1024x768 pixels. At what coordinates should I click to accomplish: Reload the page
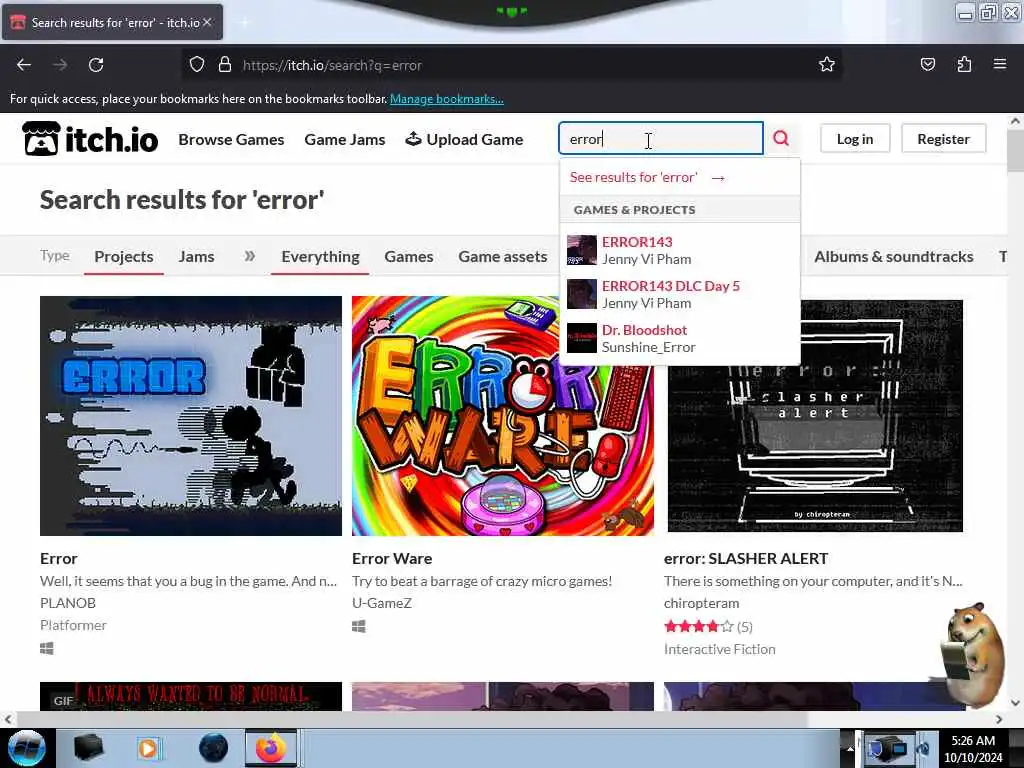pyautogui.click(x=96, y=65)
